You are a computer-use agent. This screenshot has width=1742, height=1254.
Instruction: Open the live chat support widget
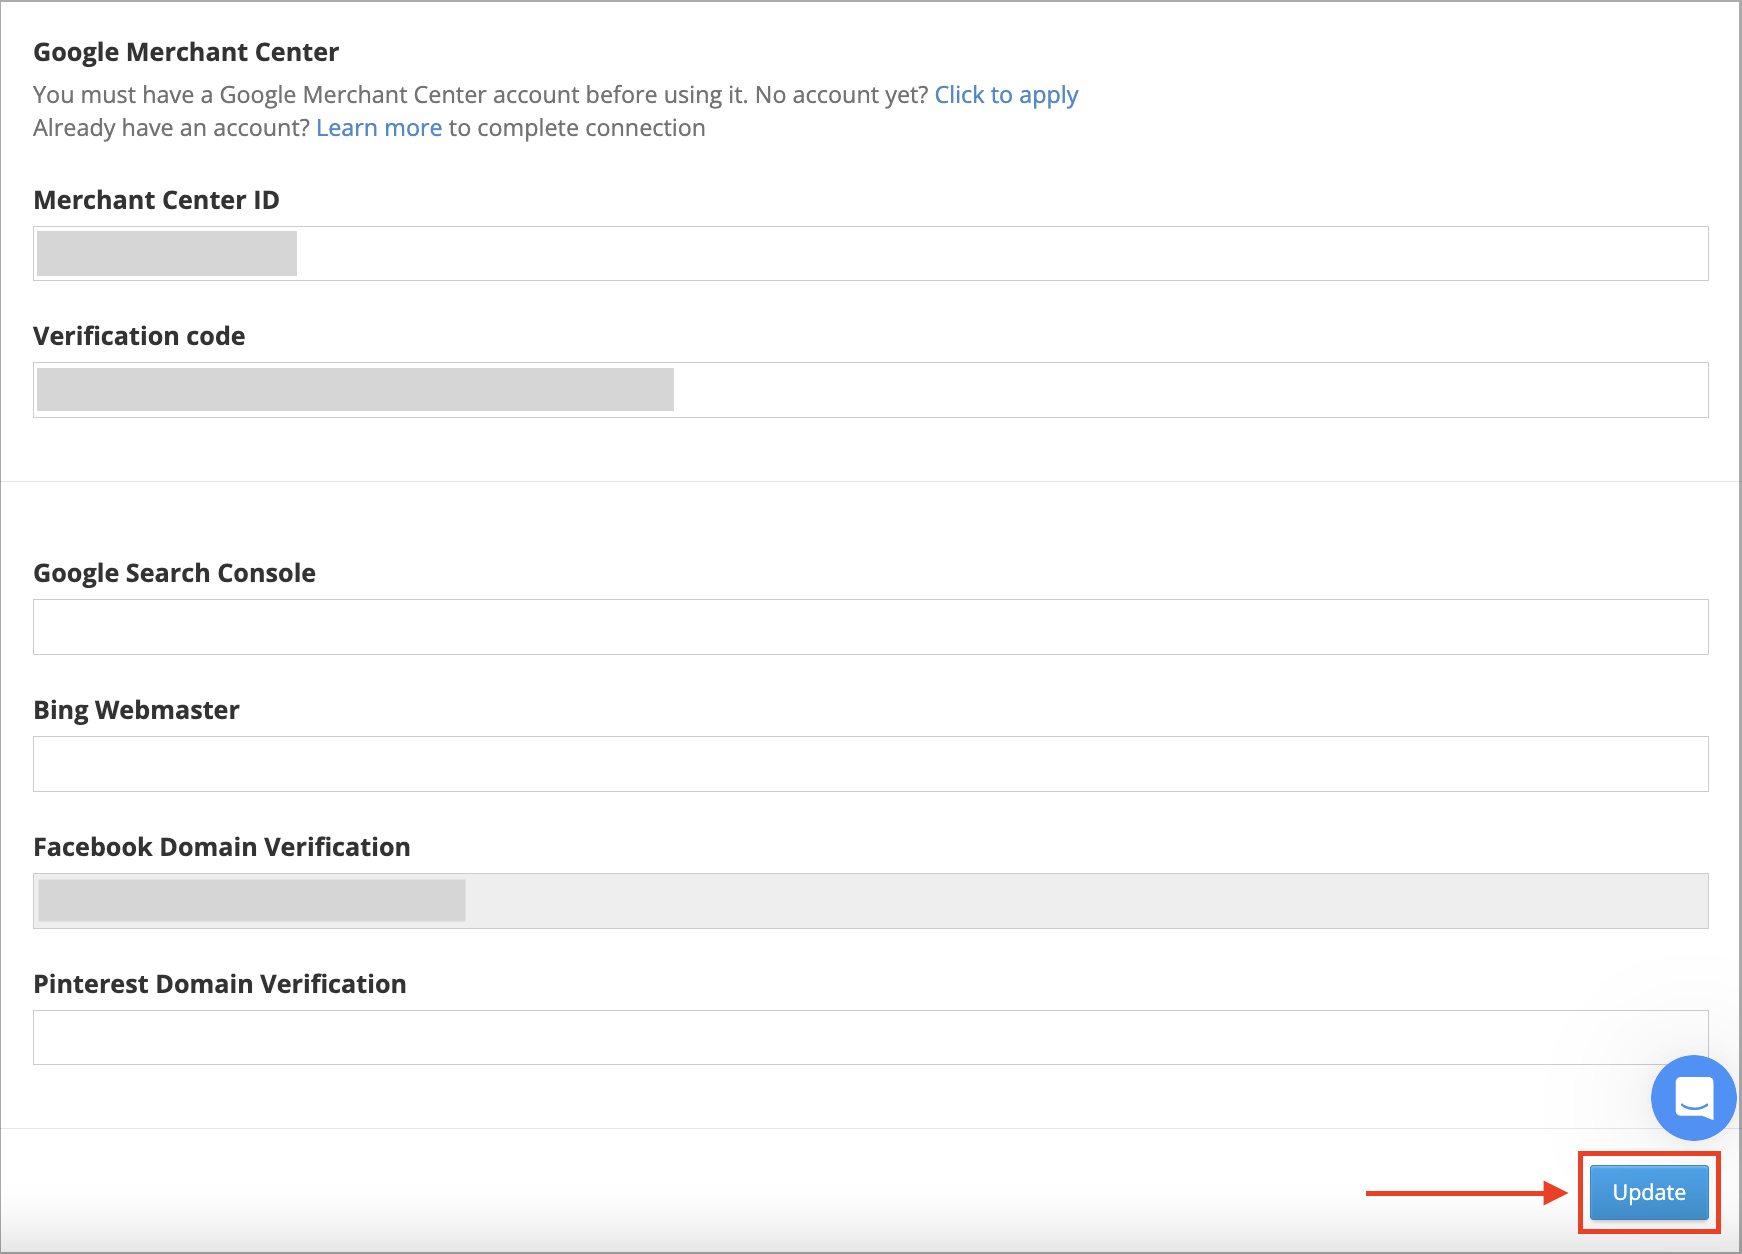click(x=1693, y=1097)
